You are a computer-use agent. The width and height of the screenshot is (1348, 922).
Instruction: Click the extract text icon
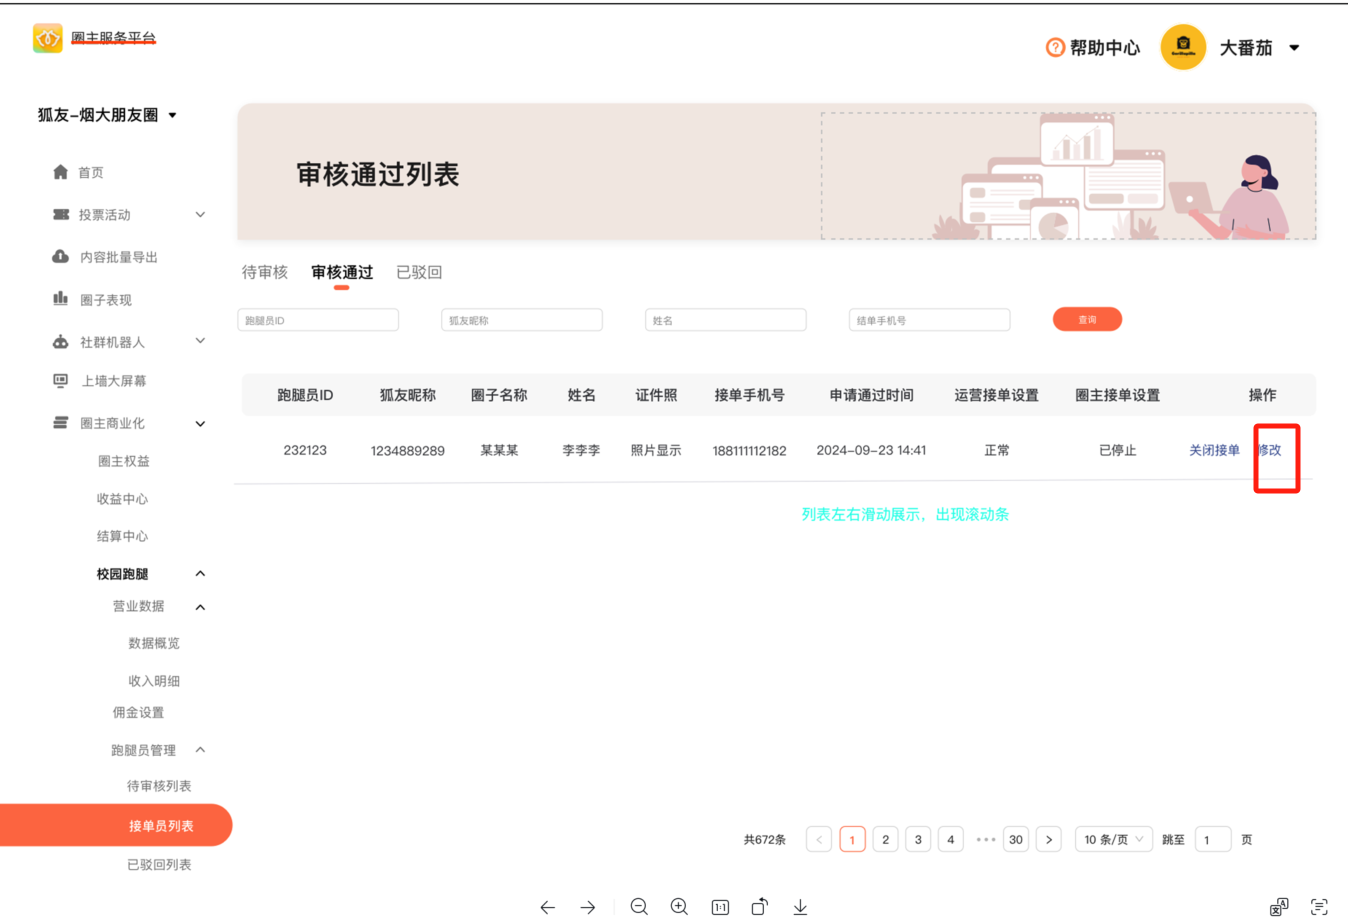pos(1319,906)
